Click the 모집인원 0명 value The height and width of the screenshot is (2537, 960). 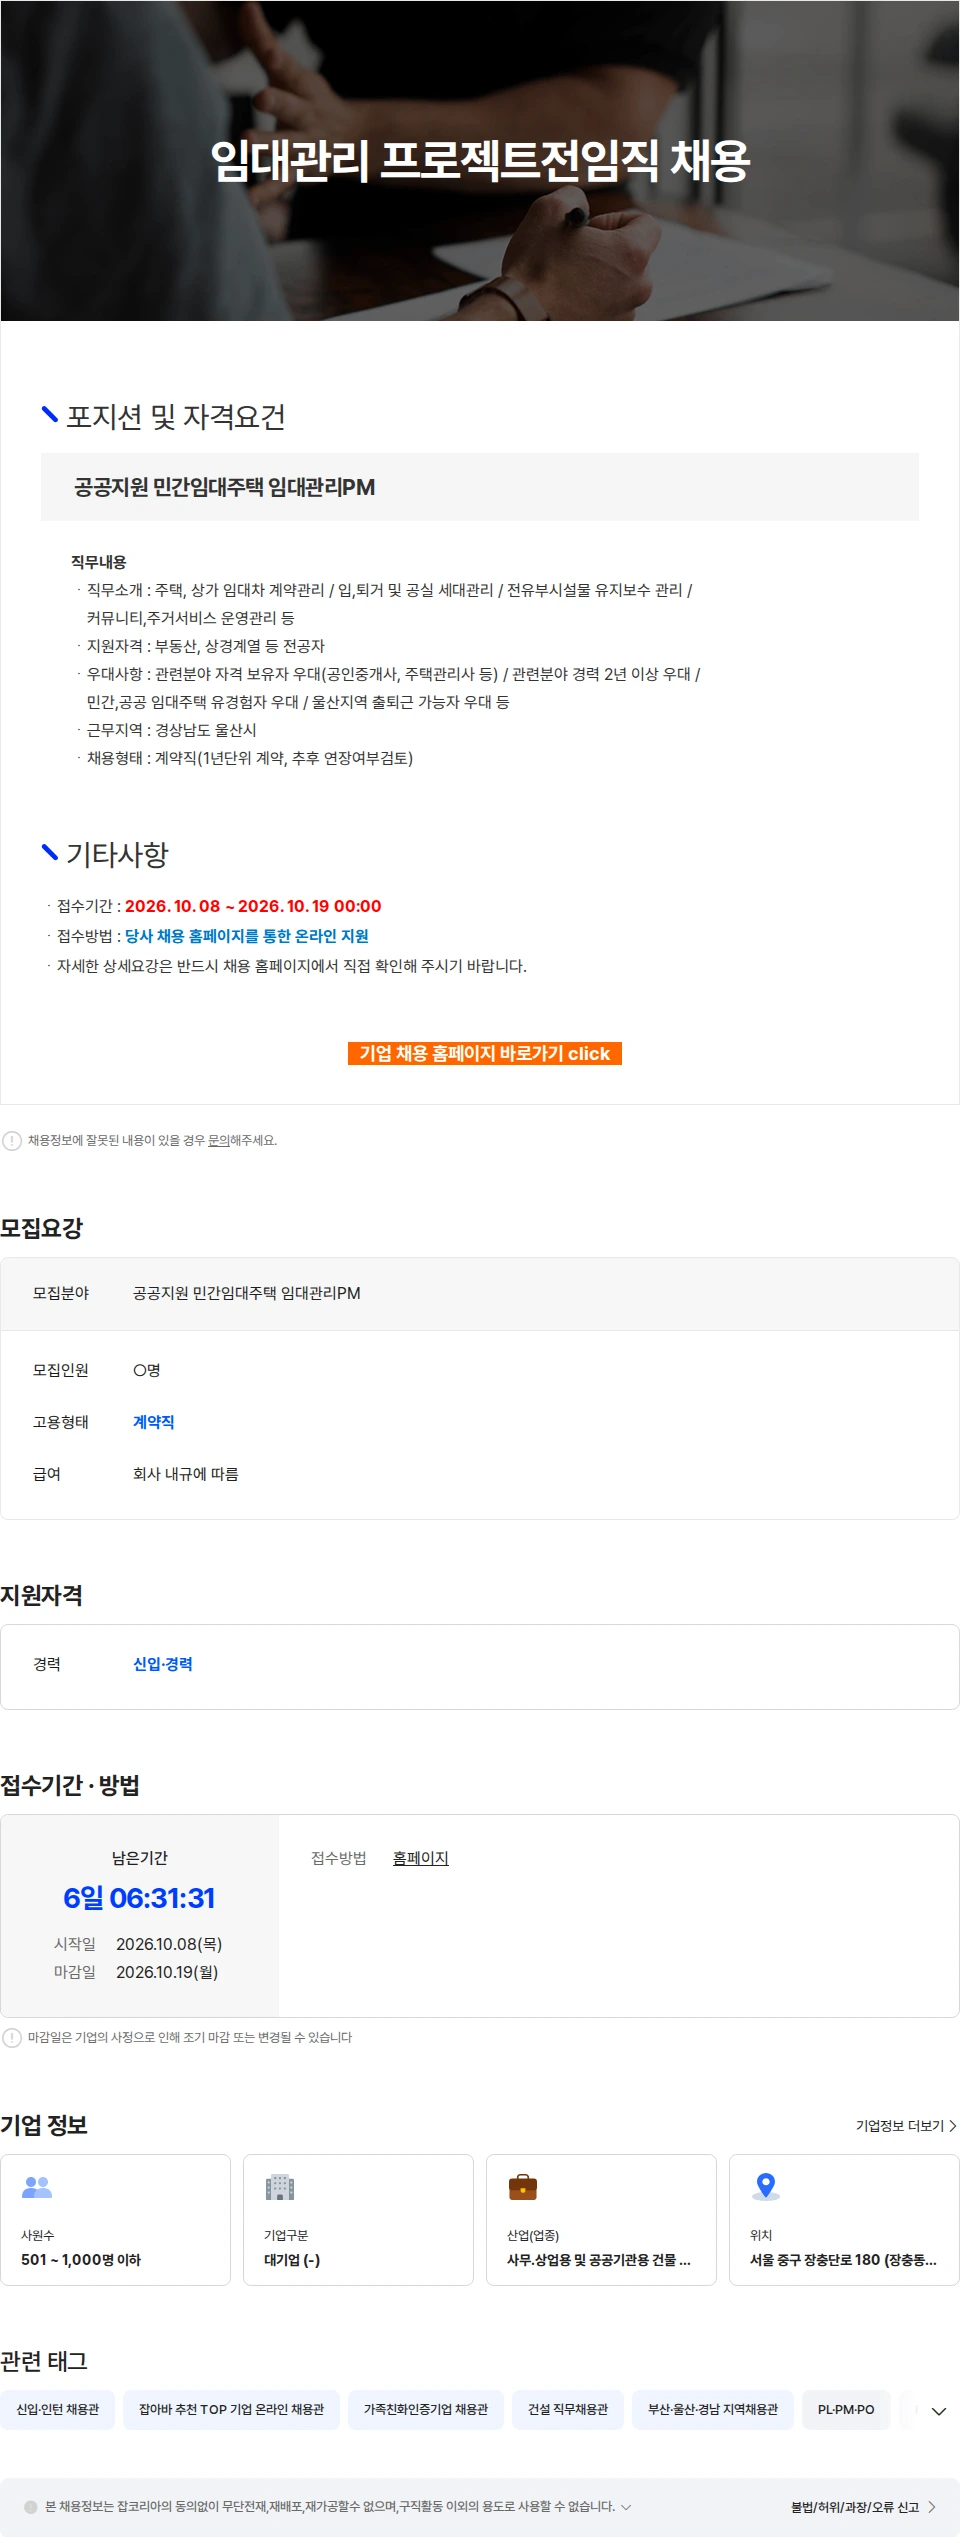pos(147,1370)
